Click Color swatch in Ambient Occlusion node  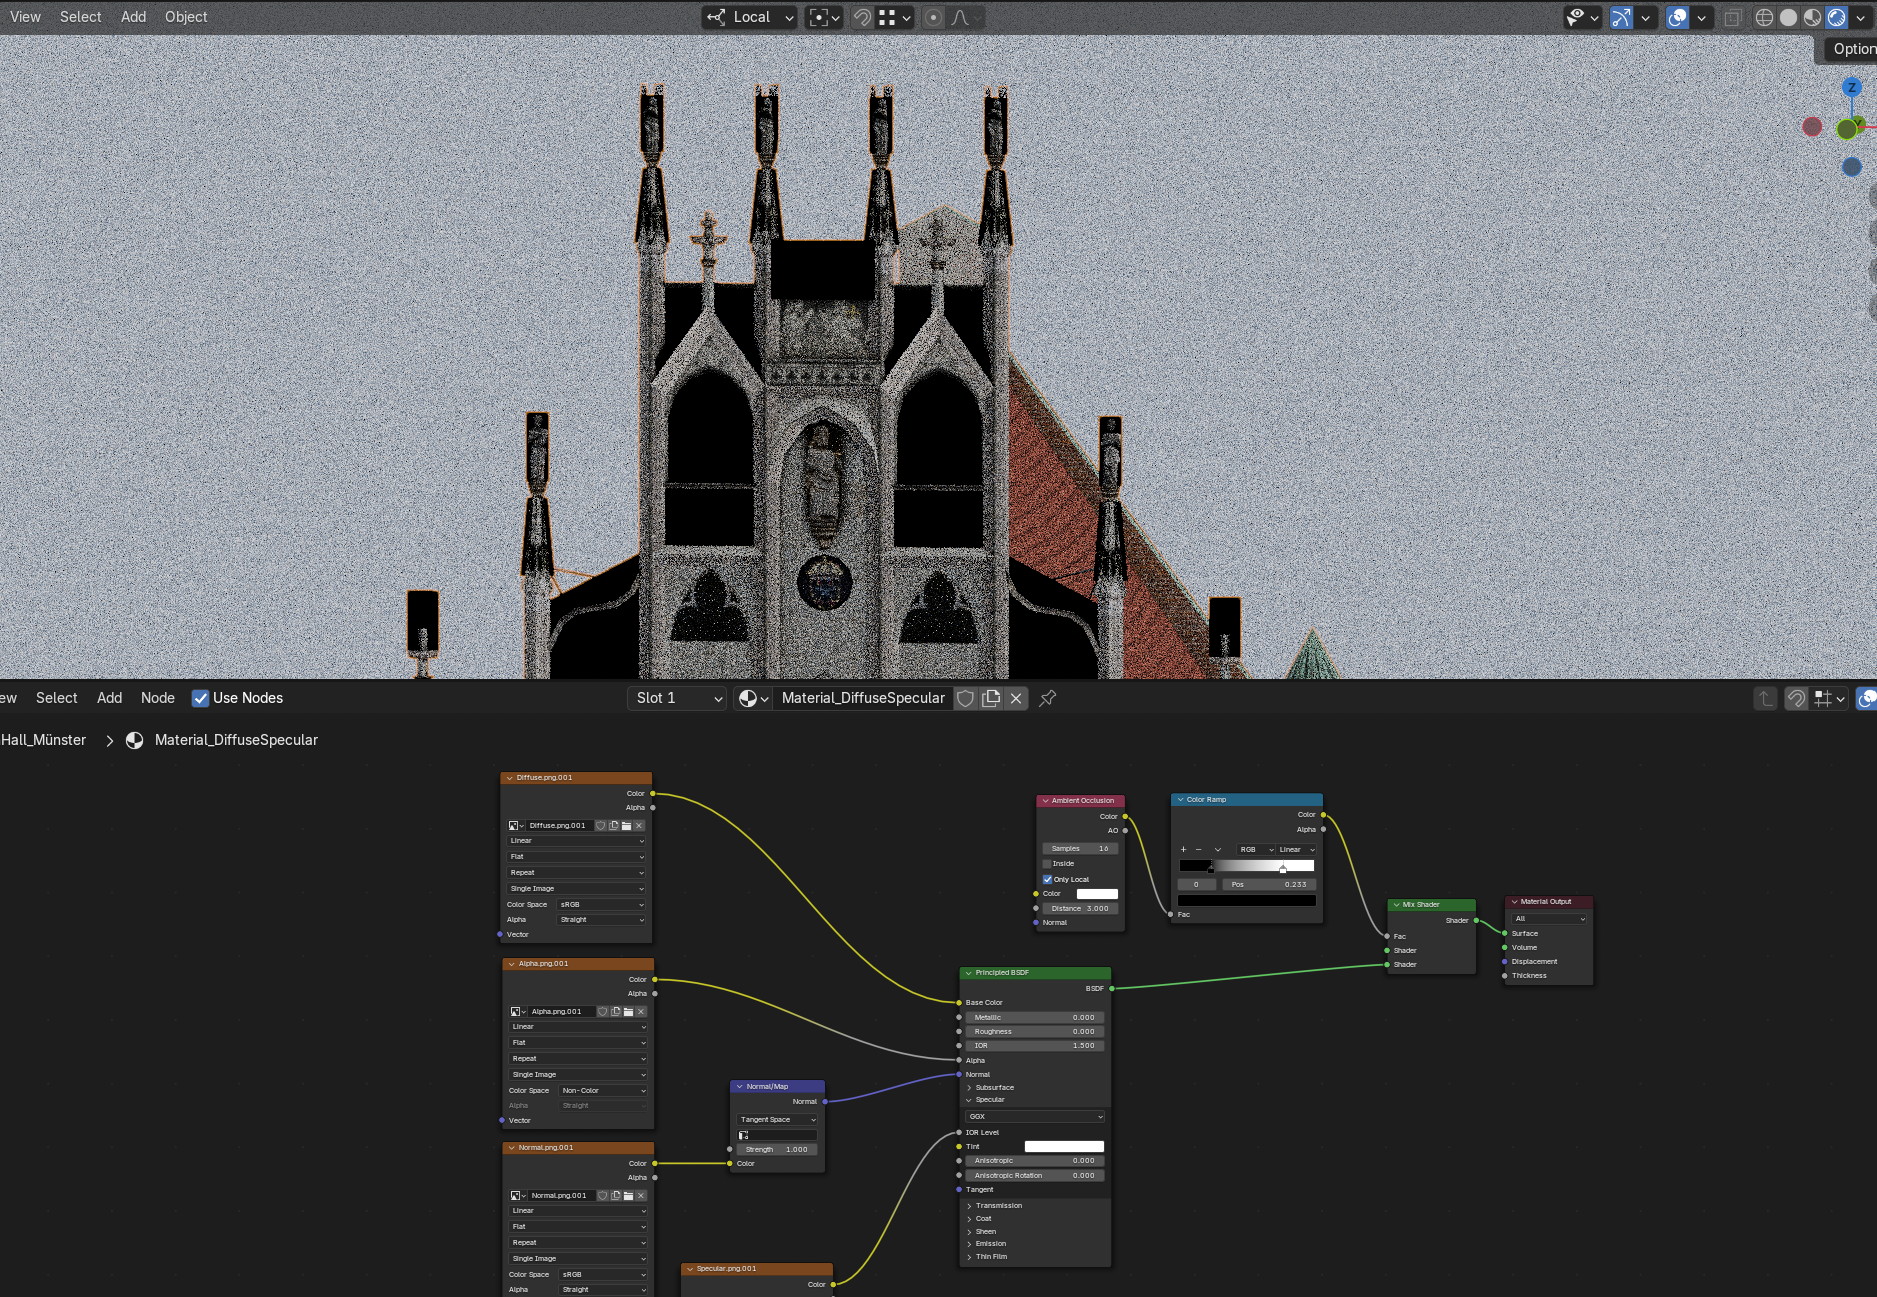click(x=1097, y=894)
